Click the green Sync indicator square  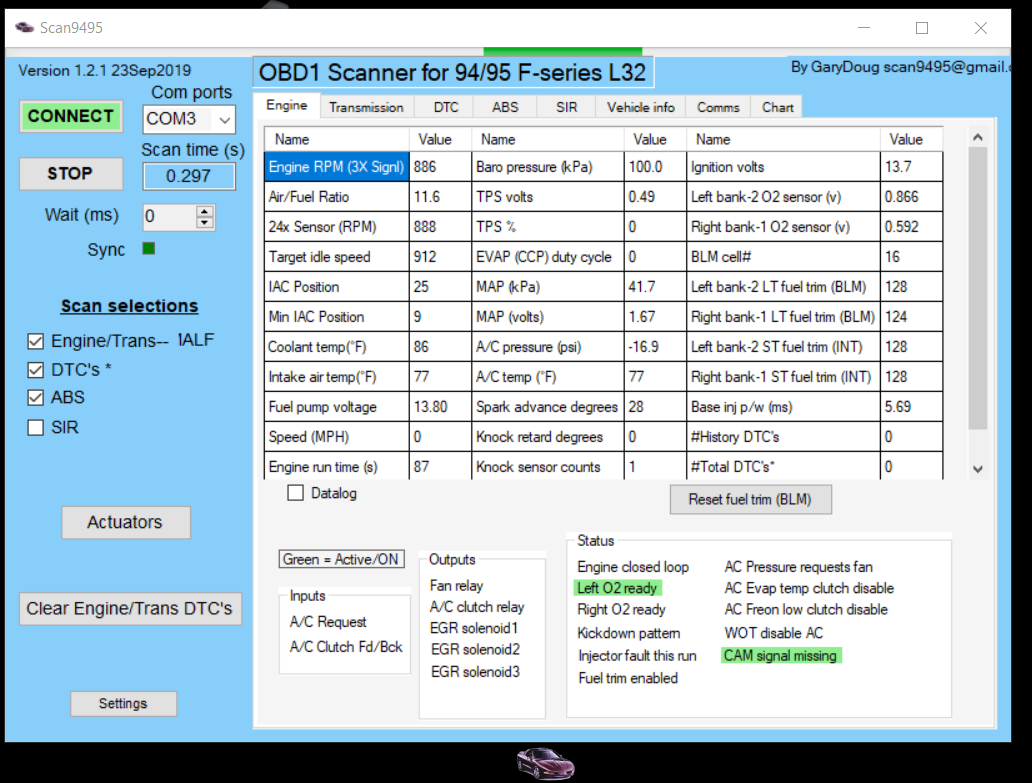point(148,249)
